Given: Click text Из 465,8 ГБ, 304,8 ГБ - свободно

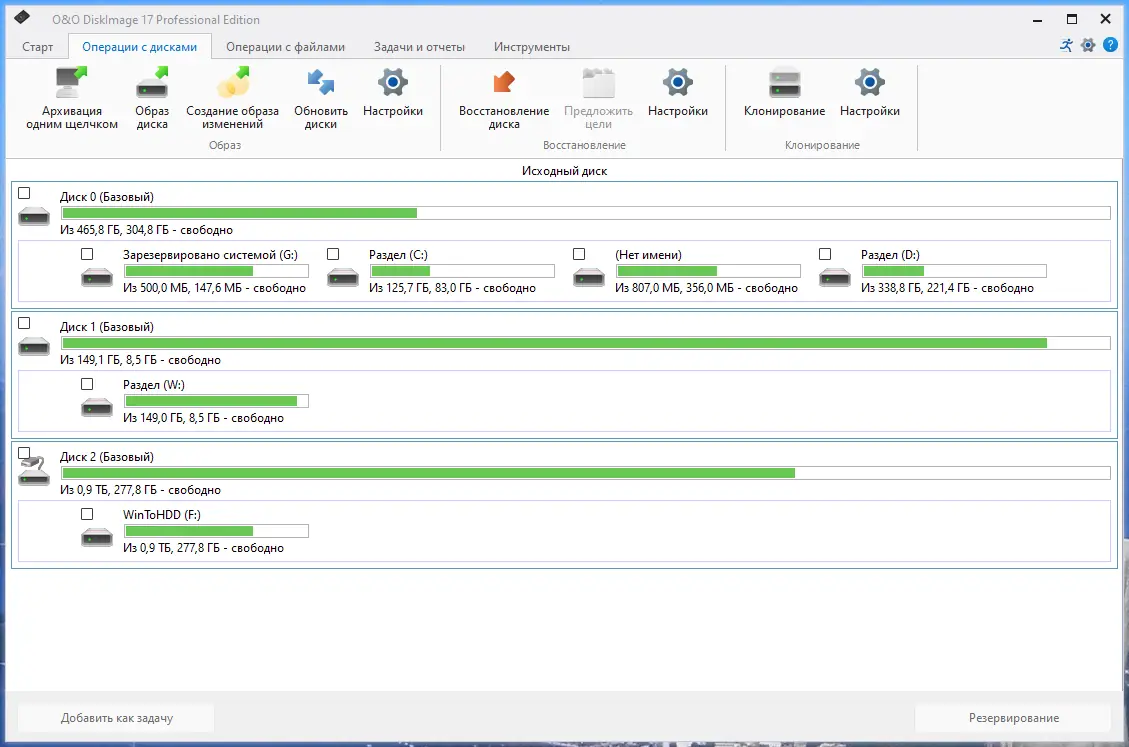Looking at the screenshot, I should pos(146,230).
